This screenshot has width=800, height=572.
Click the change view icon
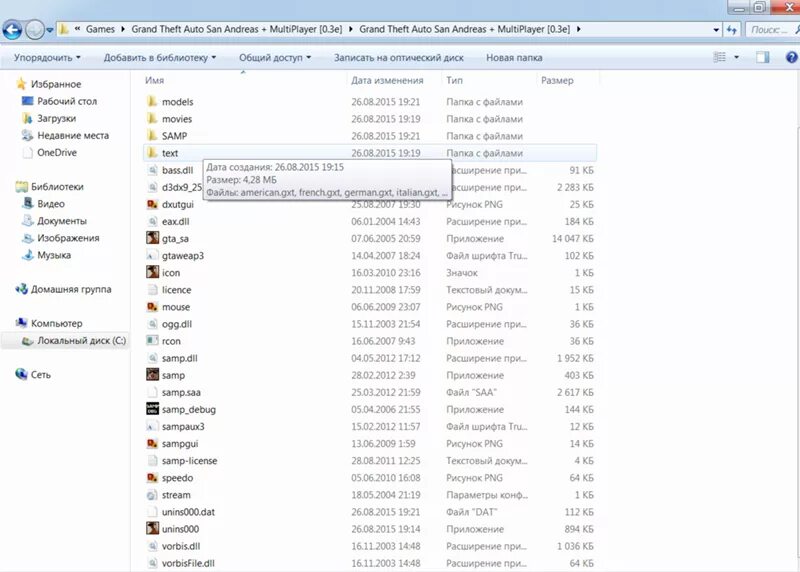point(719,57)
